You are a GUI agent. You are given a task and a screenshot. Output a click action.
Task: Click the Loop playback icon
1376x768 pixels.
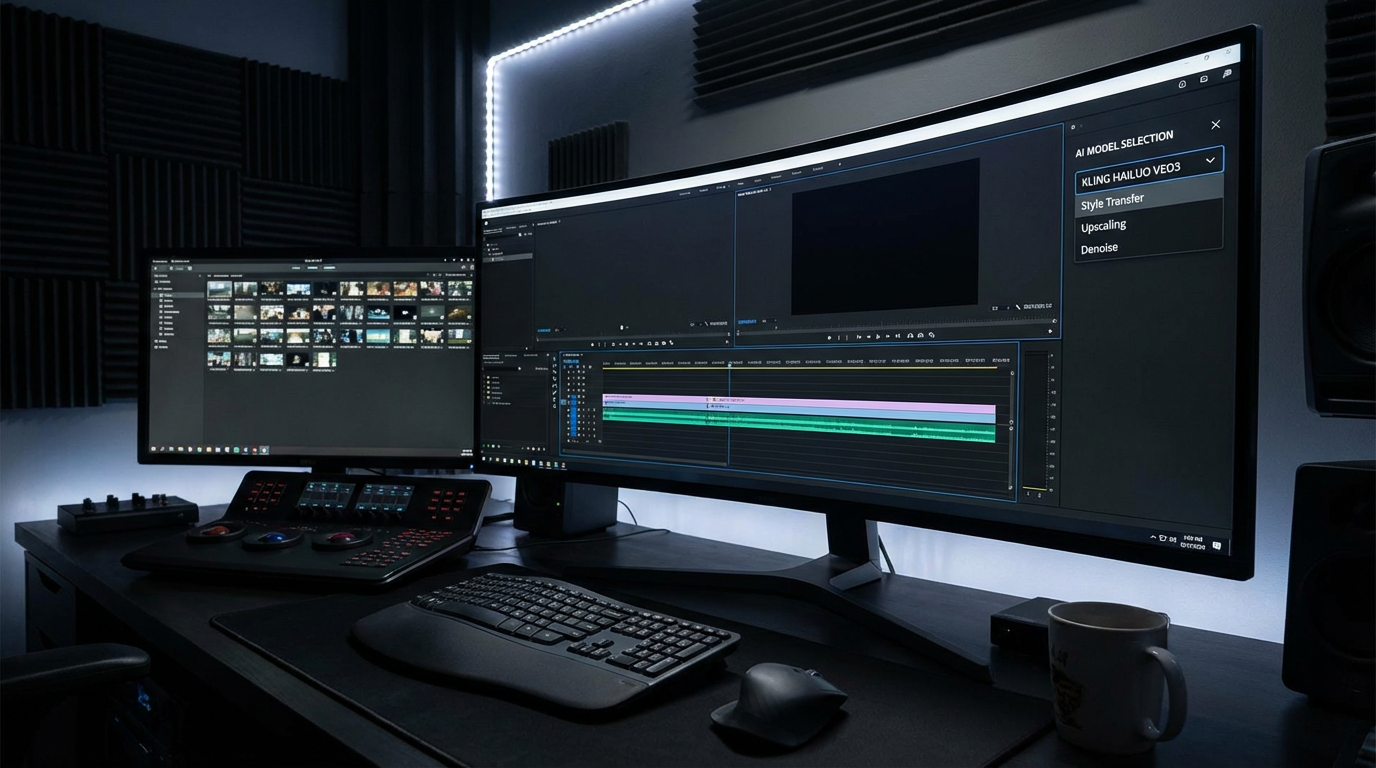910,337
